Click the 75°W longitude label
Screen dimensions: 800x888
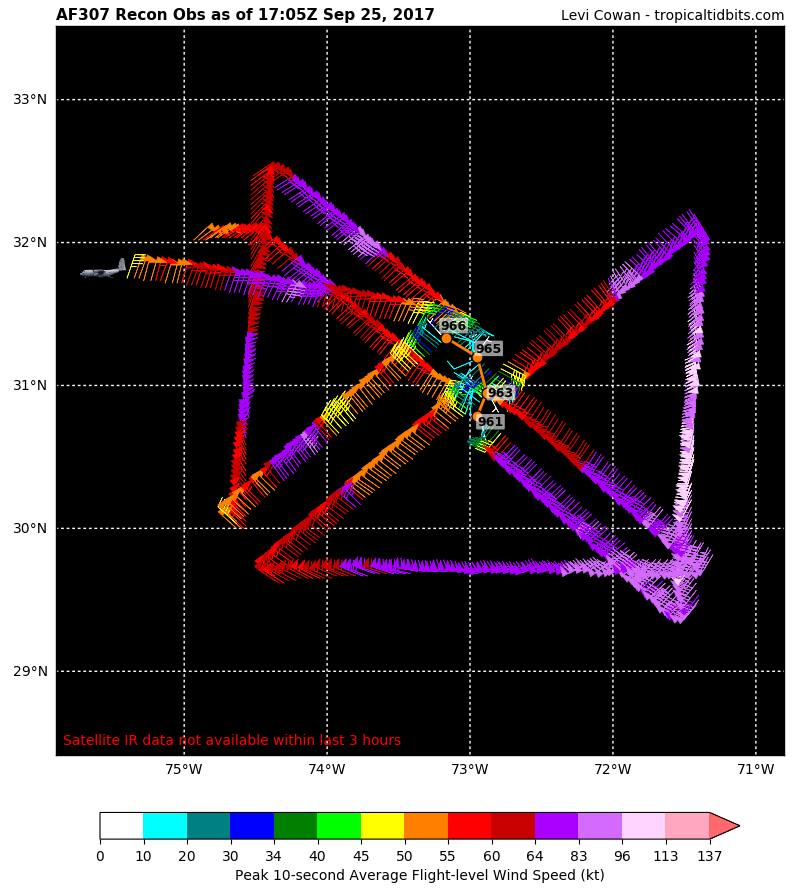pos(185,770)
